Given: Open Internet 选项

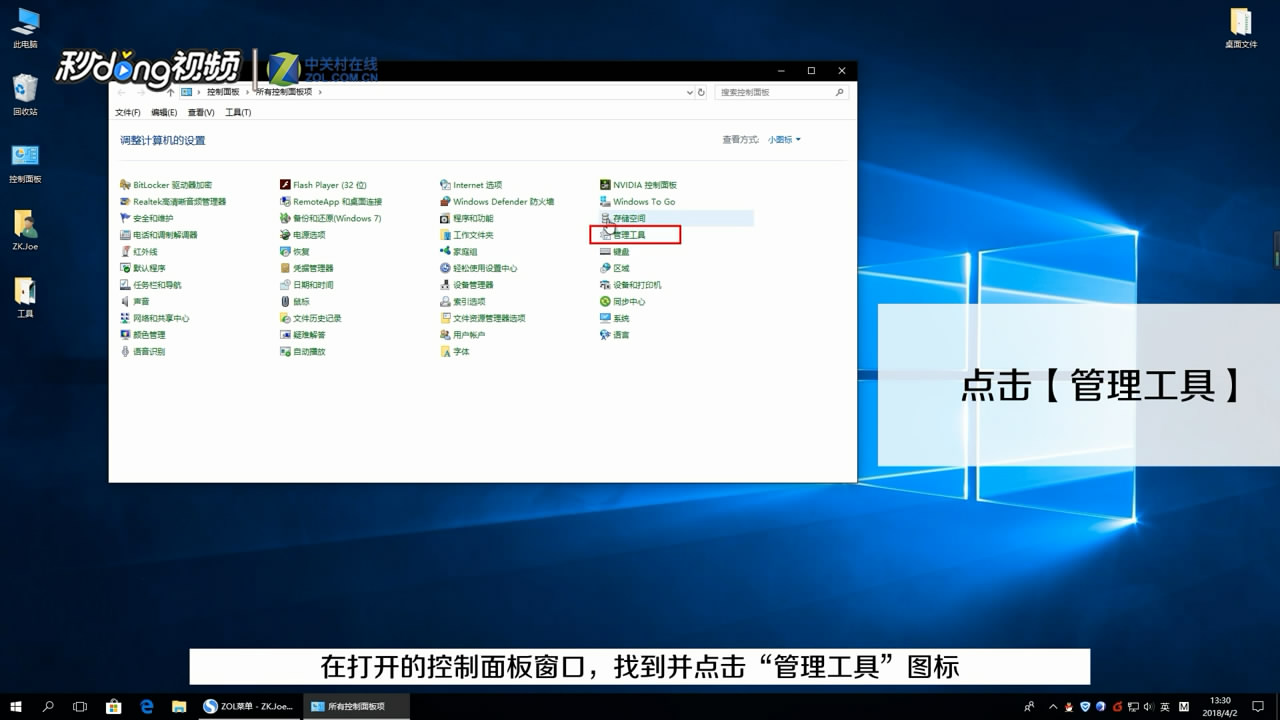Looking at the screenshot, I should pos(471,185).
